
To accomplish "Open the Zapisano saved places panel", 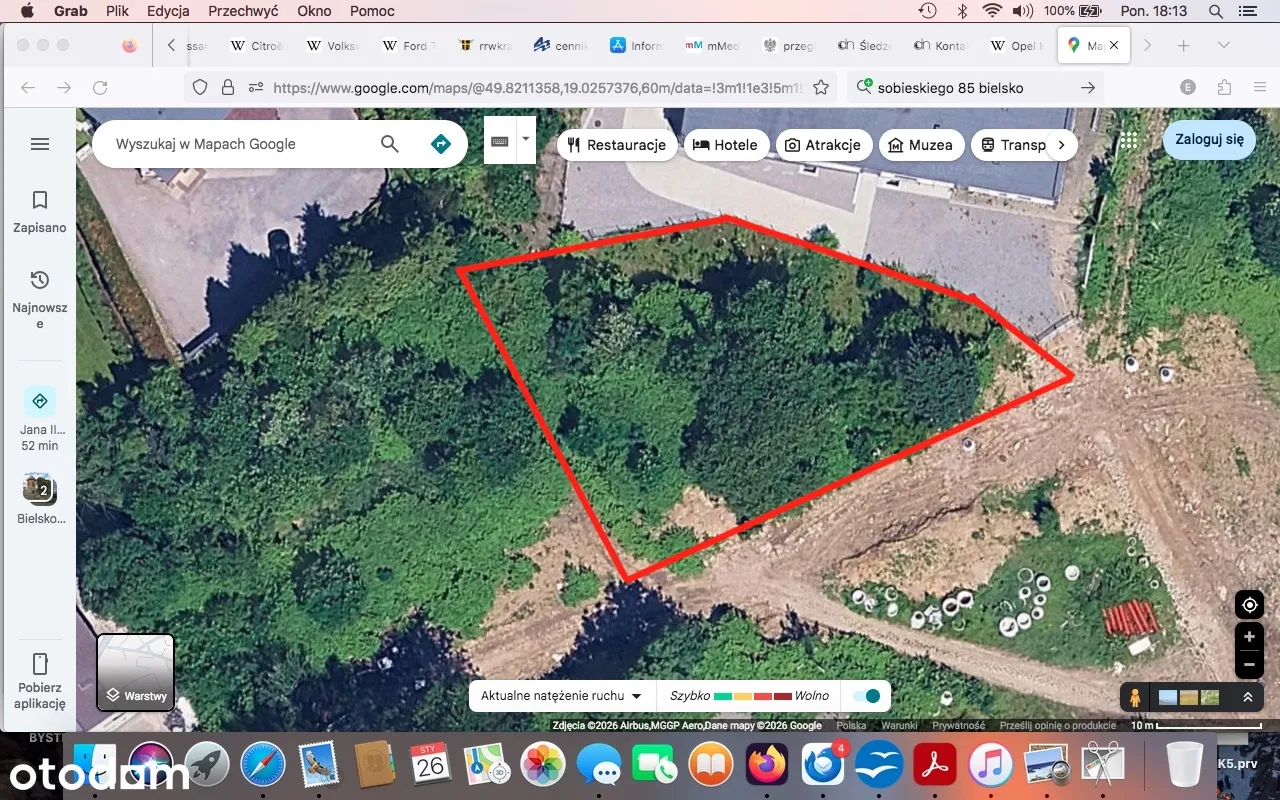I will coord(40,211).
